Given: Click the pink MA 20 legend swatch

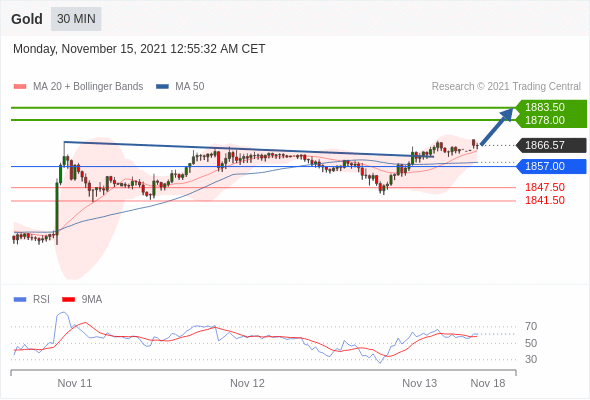Looking at the screenshot, I should pyautogui.click(x=20, y=87).
